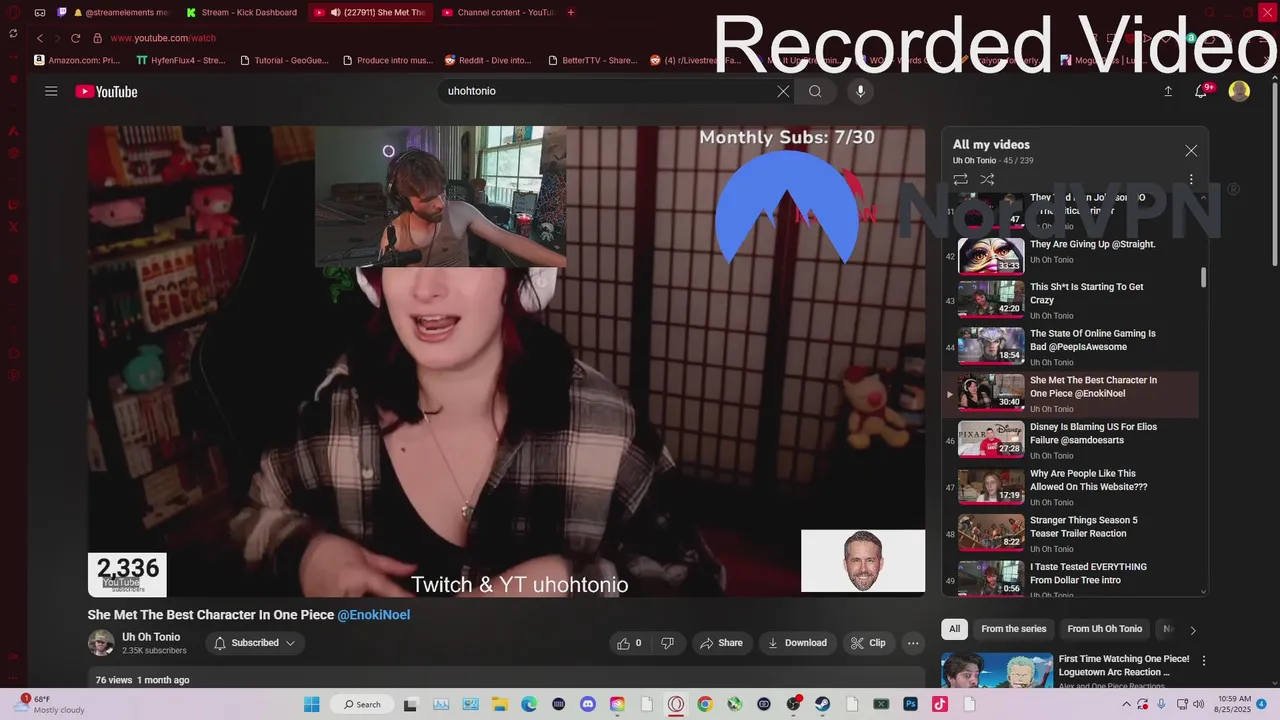Play They Are Giving Up @Straight. playlist item
Screen dimensions: 1280x720
tap(1070, 255)
